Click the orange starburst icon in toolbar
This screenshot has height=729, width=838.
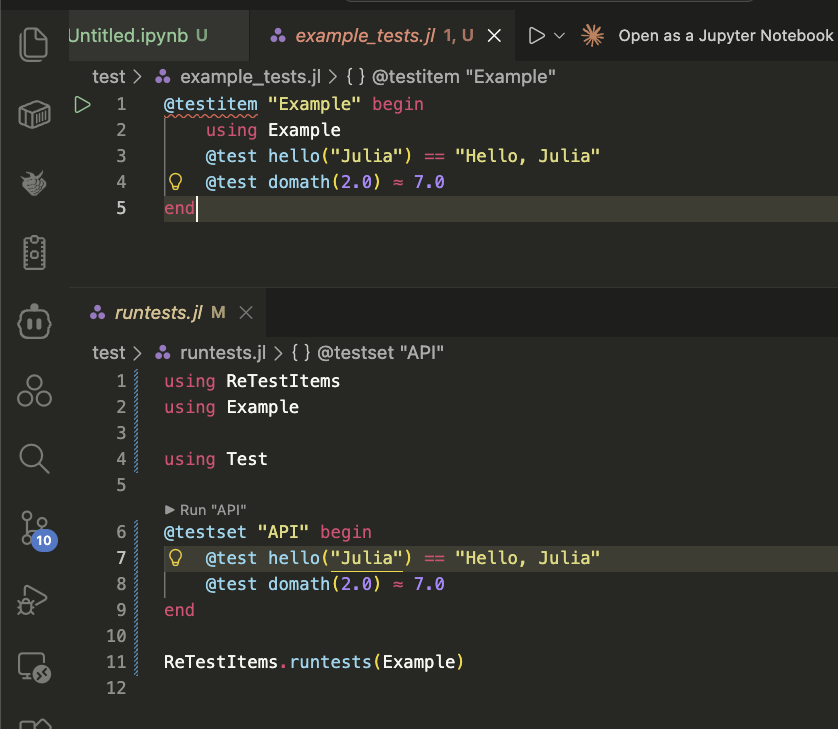pyautogui.click(x=592, y=36)
